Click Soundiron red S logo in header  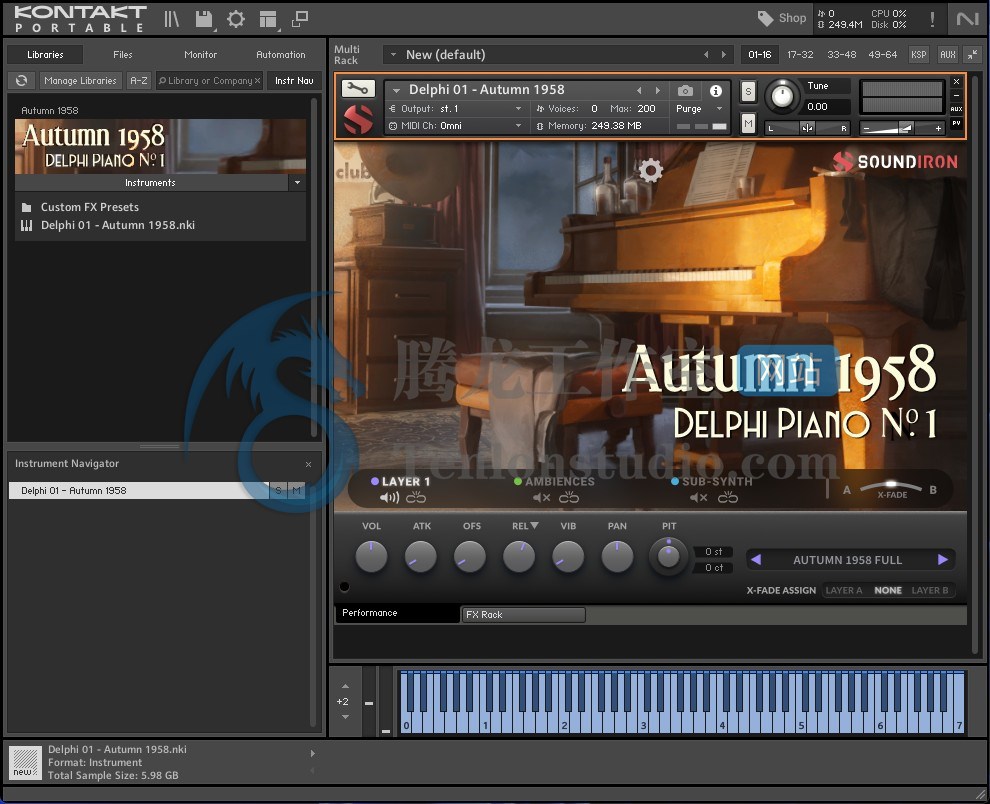point(357,118)
